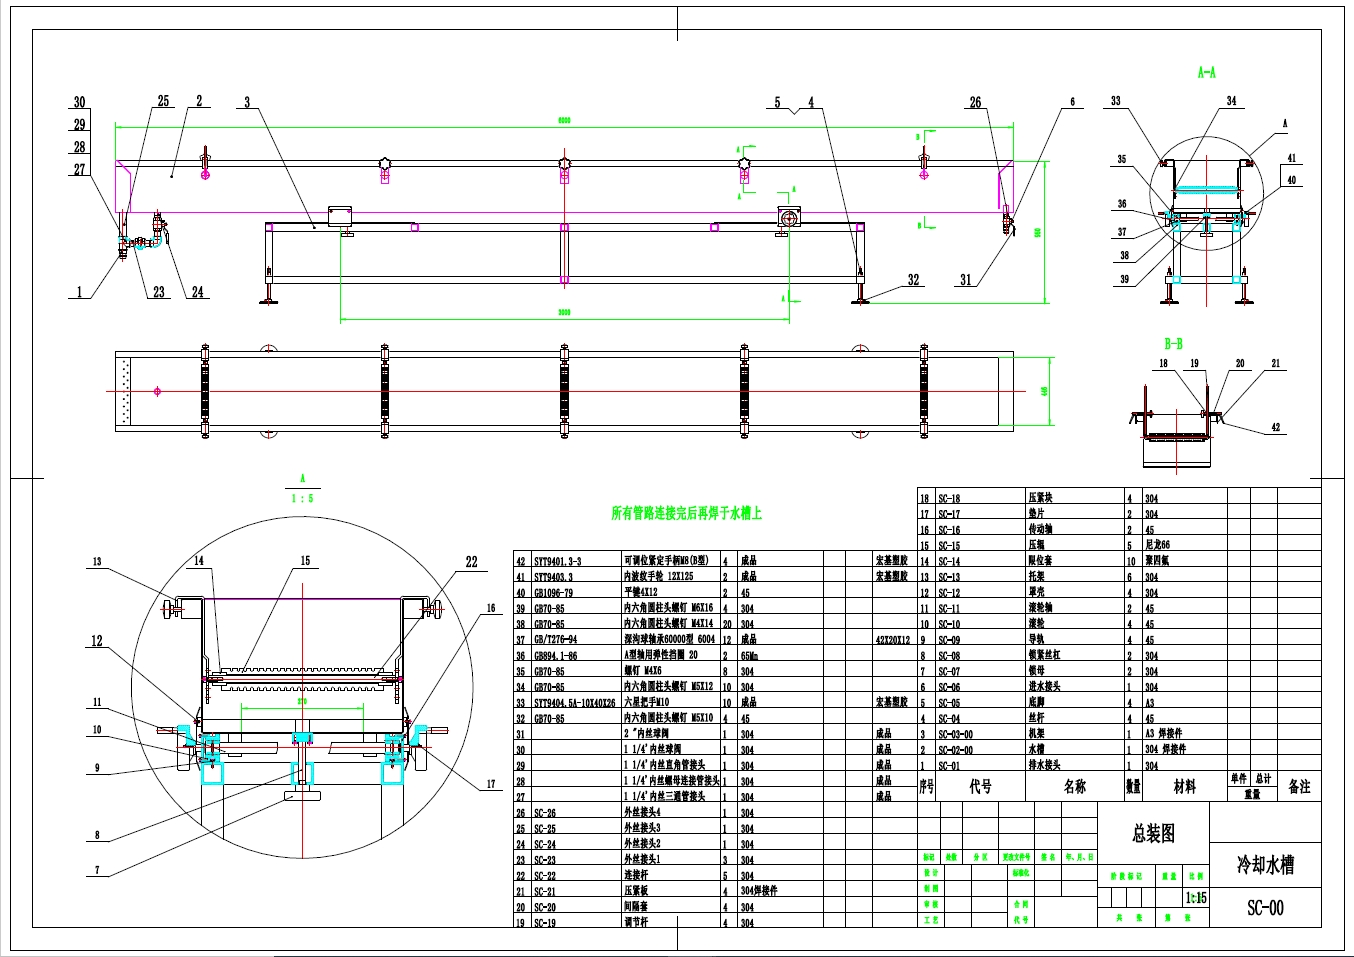Click part name 机架

[x=1036, y=733]
